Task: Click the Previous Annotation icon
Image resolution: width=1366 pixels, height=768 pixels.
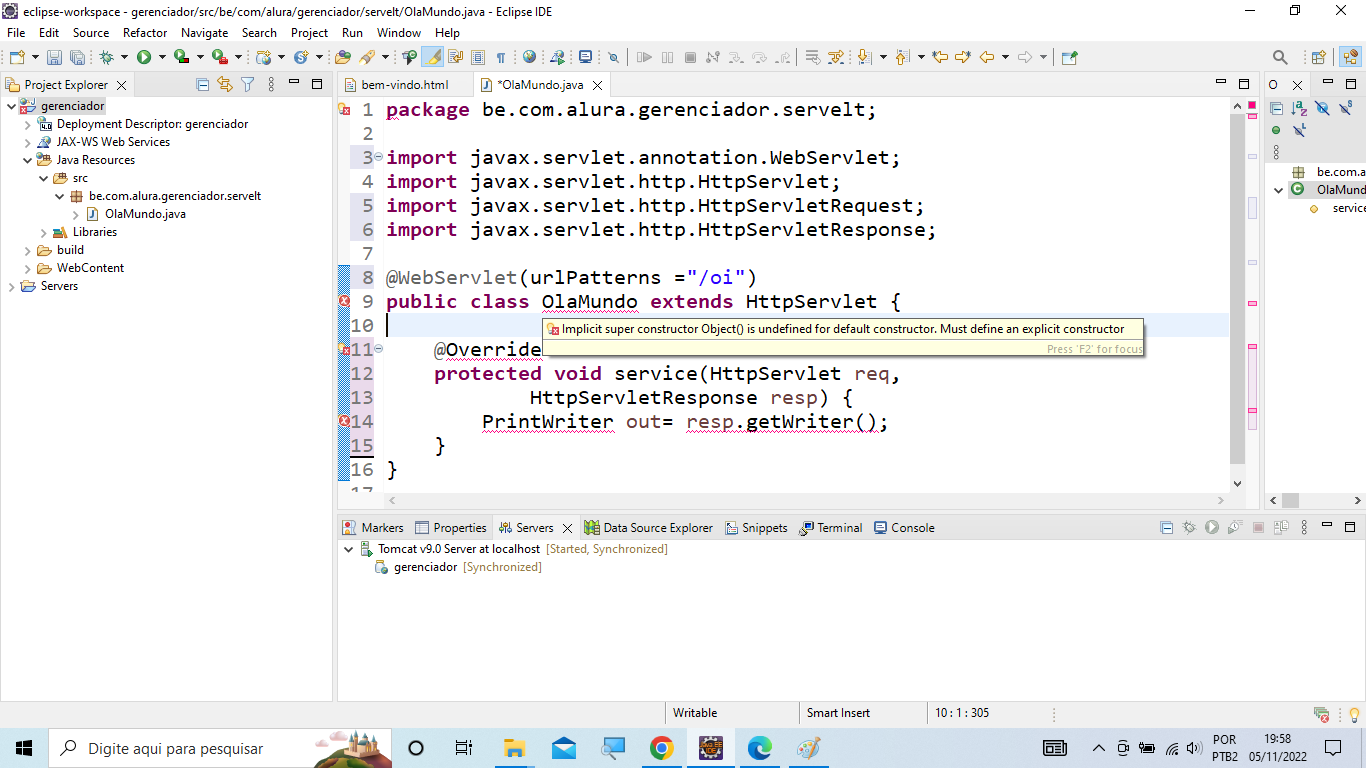Action: point(902,58)
